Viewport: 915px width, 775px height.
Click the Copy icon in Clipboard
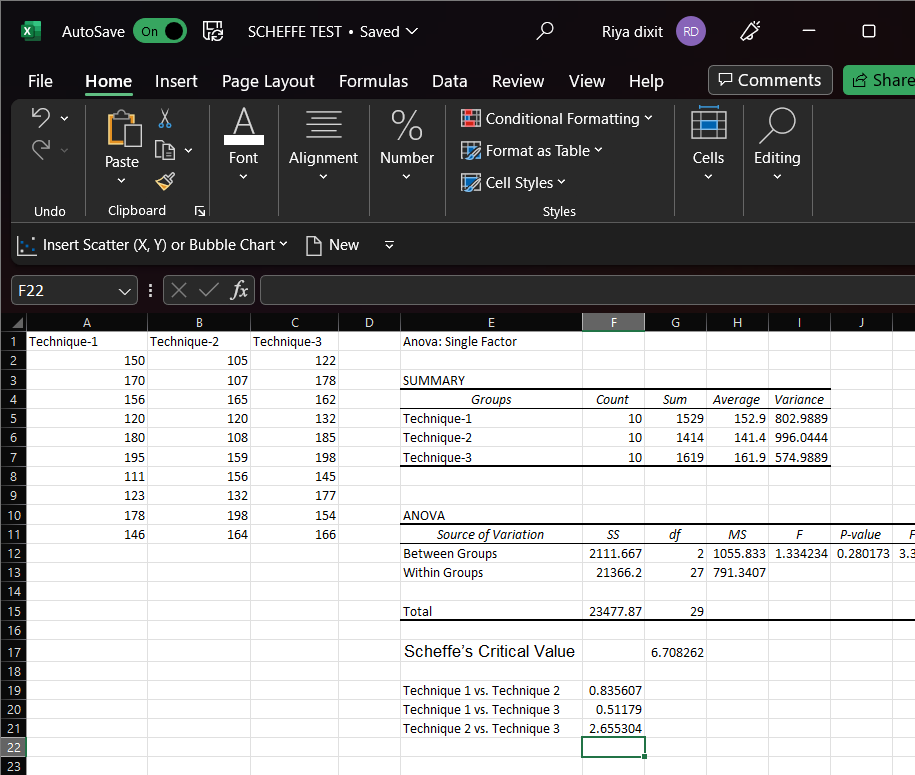(165, 150)
